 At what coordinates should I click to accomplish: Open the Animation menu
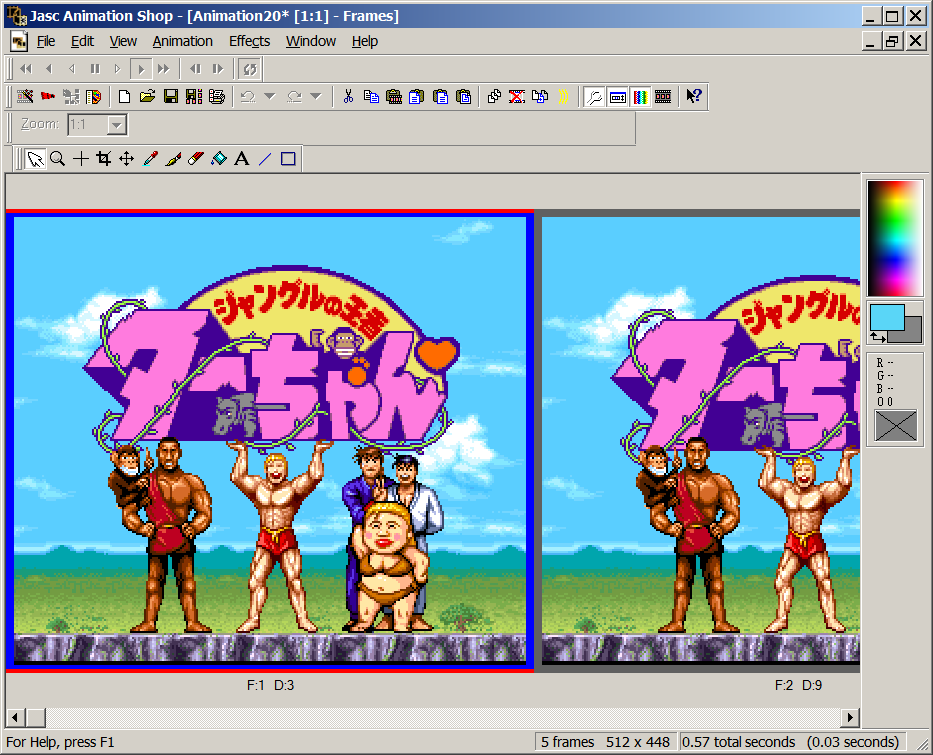pos(183,41)
